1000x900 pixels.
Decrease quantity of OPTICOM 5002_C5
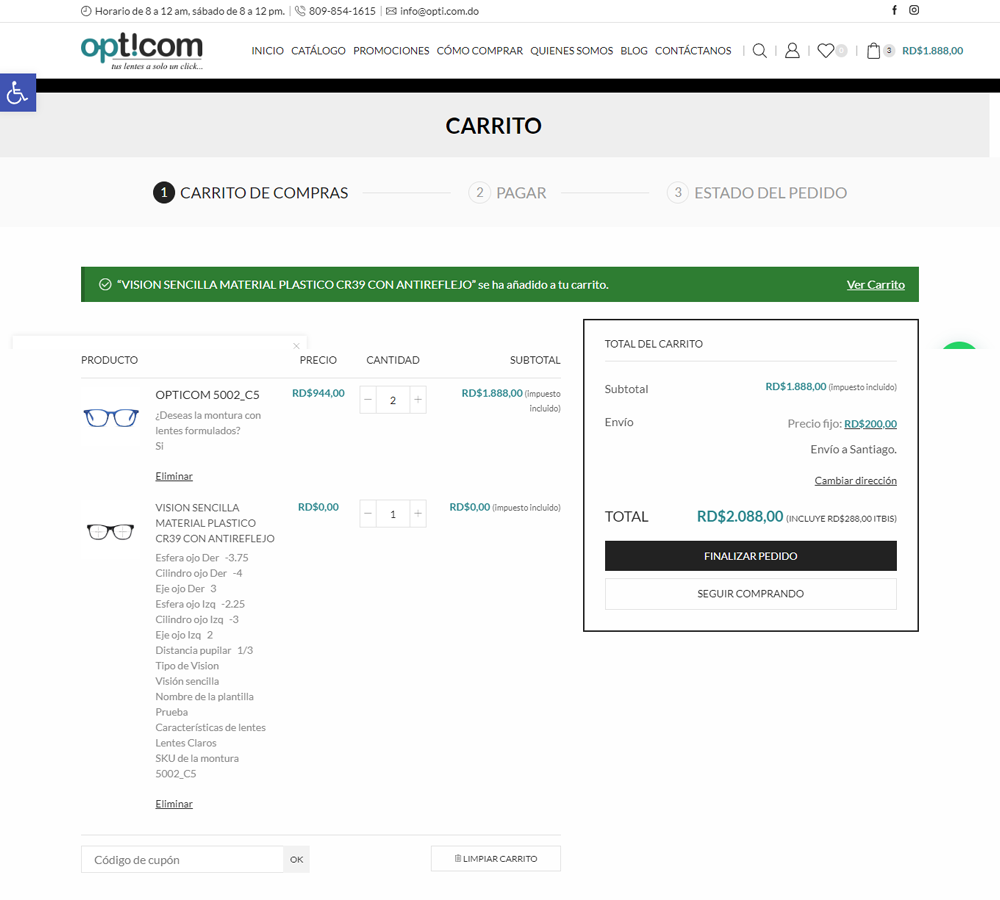point(368,400)
